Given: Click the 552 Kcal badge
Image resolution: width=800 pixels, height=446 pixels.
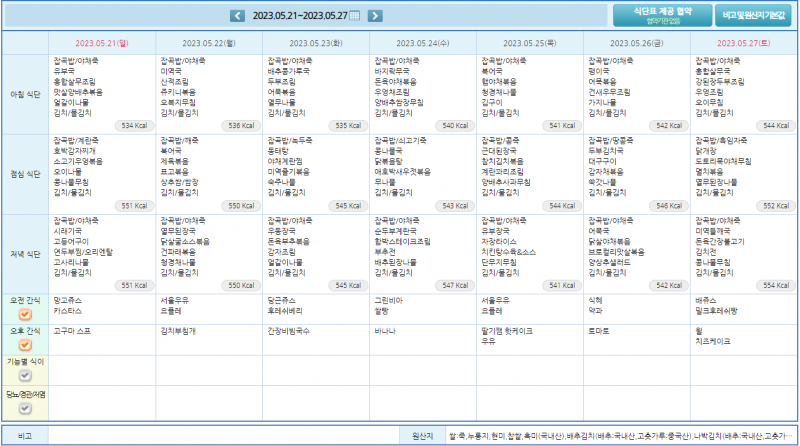Looking at the screenshot, I should pyautogui.click(x=776, y=206).
